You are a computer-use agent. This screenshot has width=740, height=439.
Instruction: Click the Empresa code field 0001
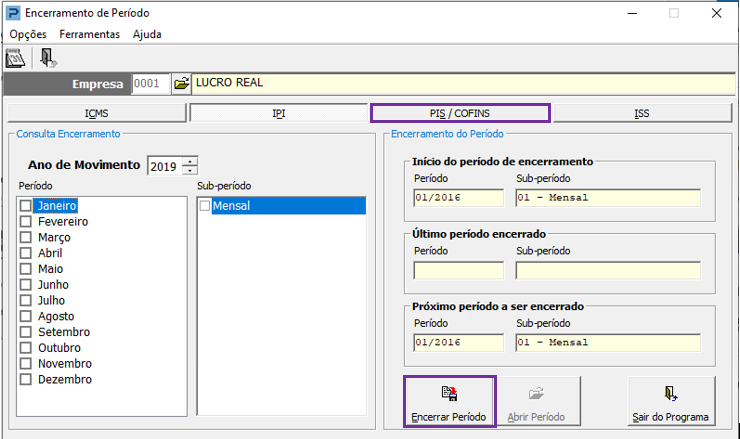150,84
